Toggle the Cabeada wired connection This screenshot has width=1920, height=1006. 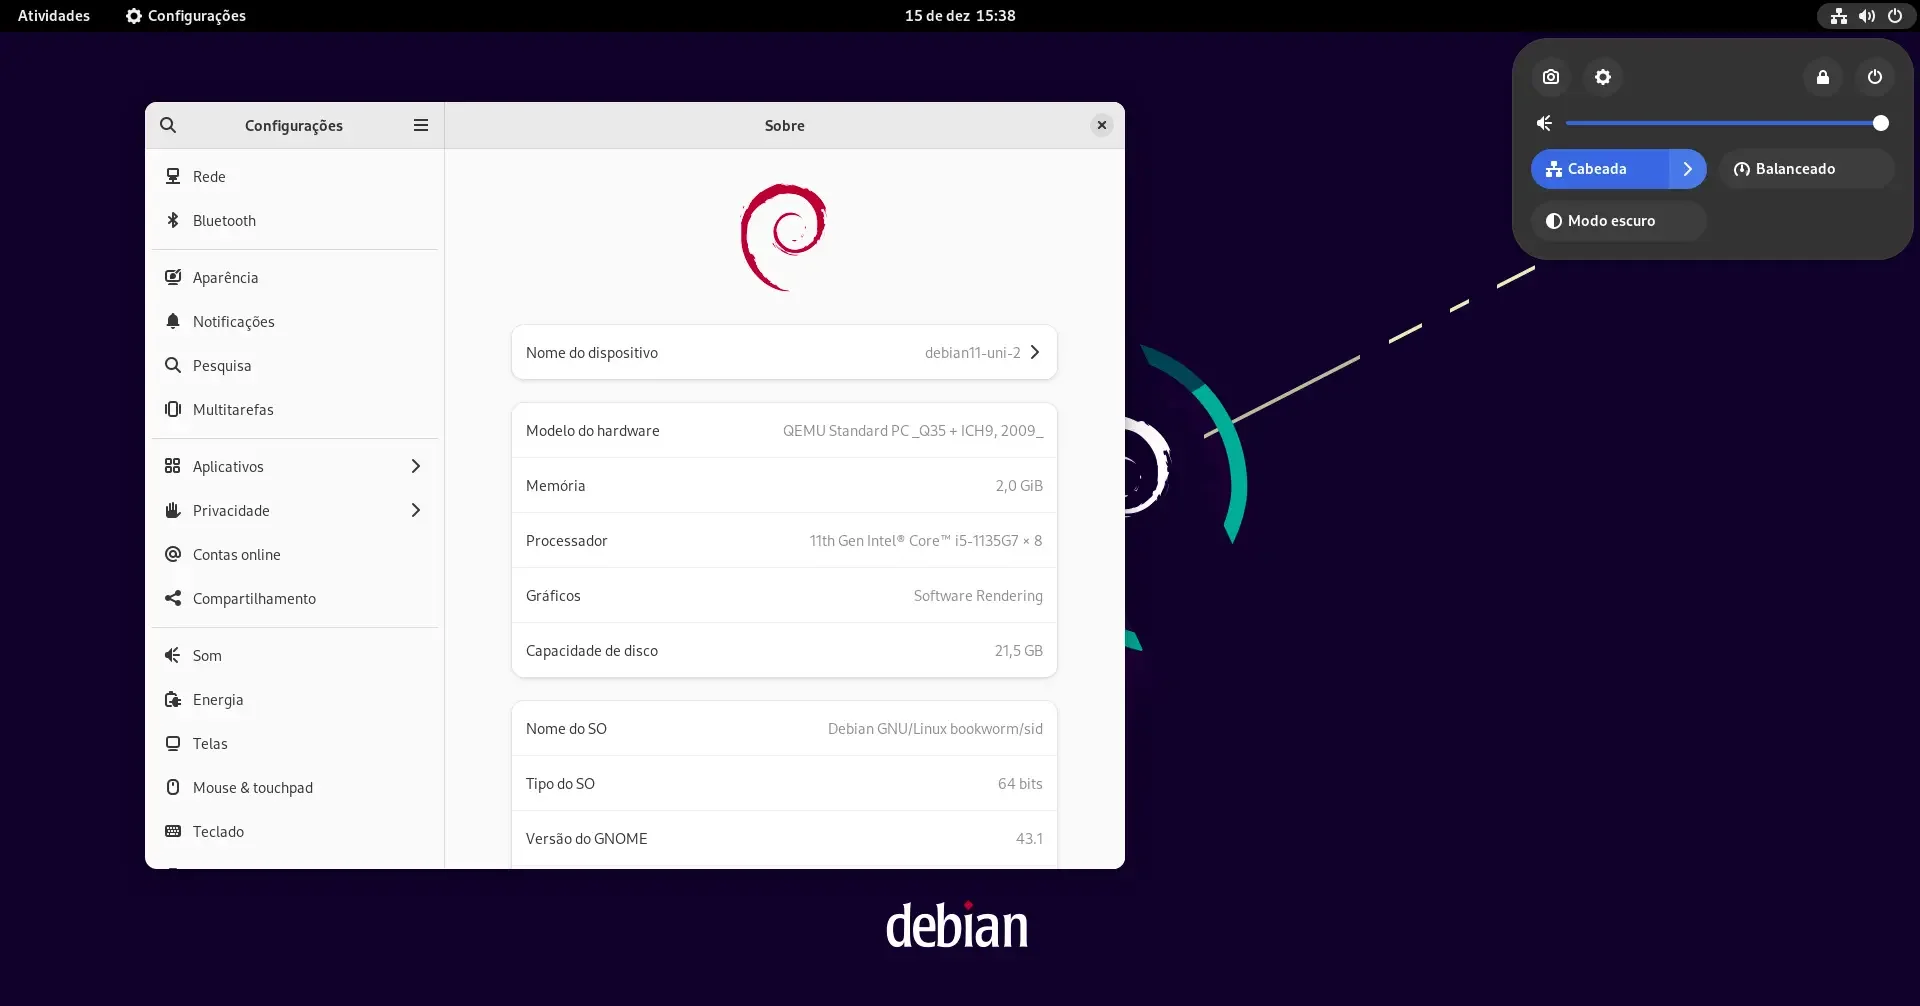tap(1600, 169)
